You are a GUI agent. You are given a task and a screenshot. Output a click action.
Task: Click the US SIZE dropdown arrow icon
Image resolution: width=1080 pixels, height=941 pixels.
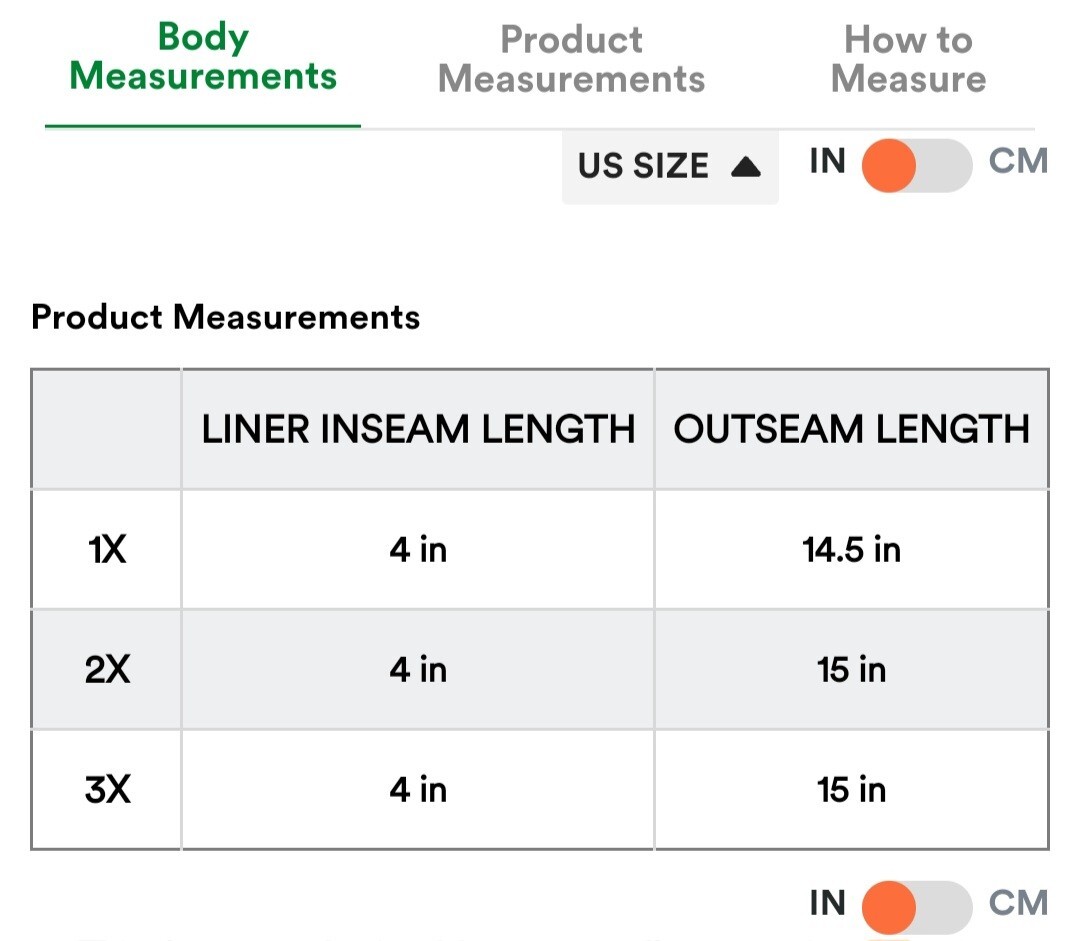click(745, 167)
